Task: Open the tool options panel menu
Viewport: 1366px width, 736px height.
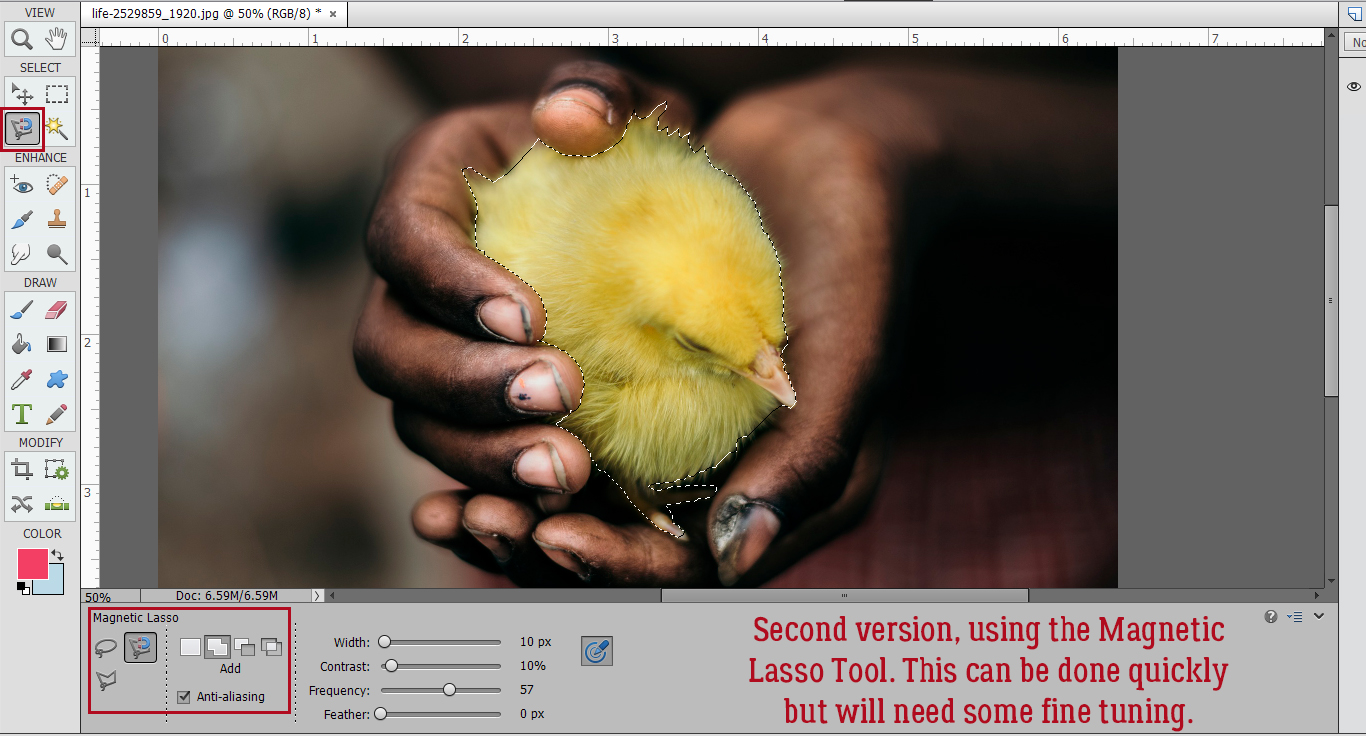Action: coord(1295,617)
